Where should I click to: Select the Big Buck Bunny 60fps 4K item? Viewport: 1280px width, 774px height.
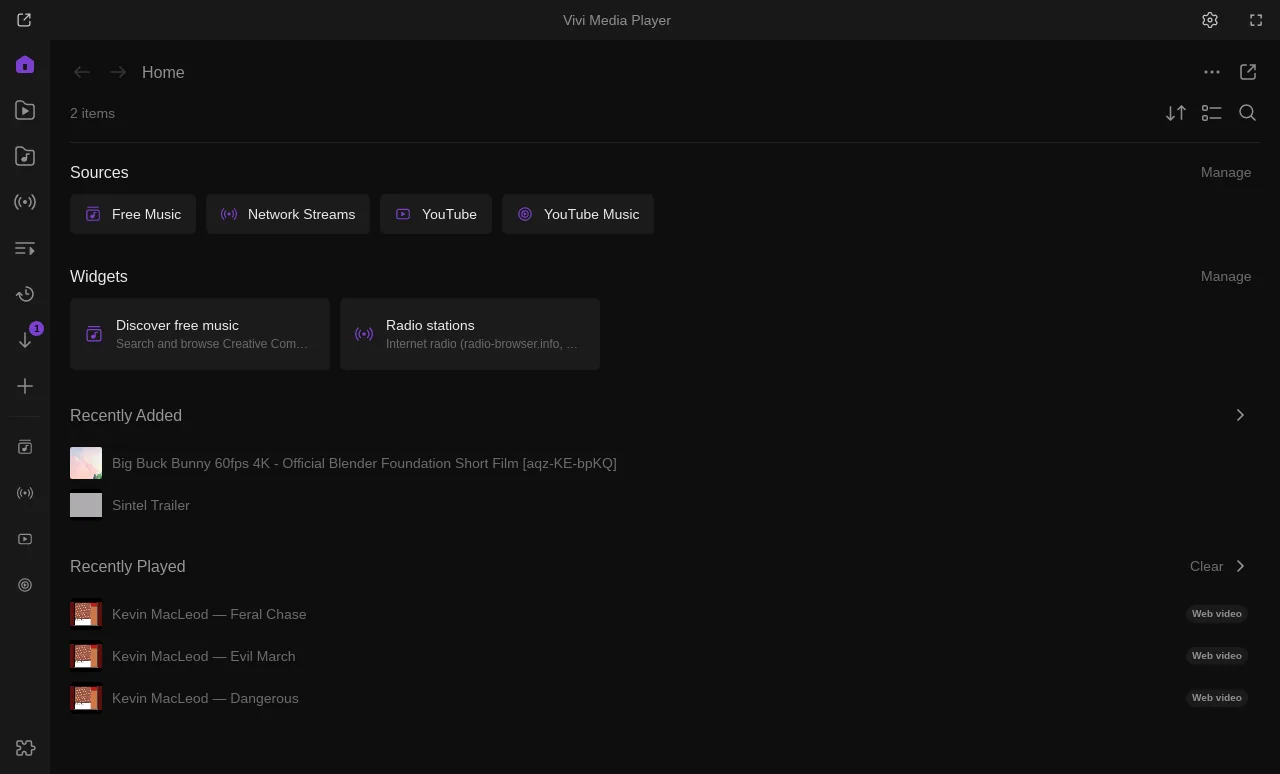pos(660,463)
